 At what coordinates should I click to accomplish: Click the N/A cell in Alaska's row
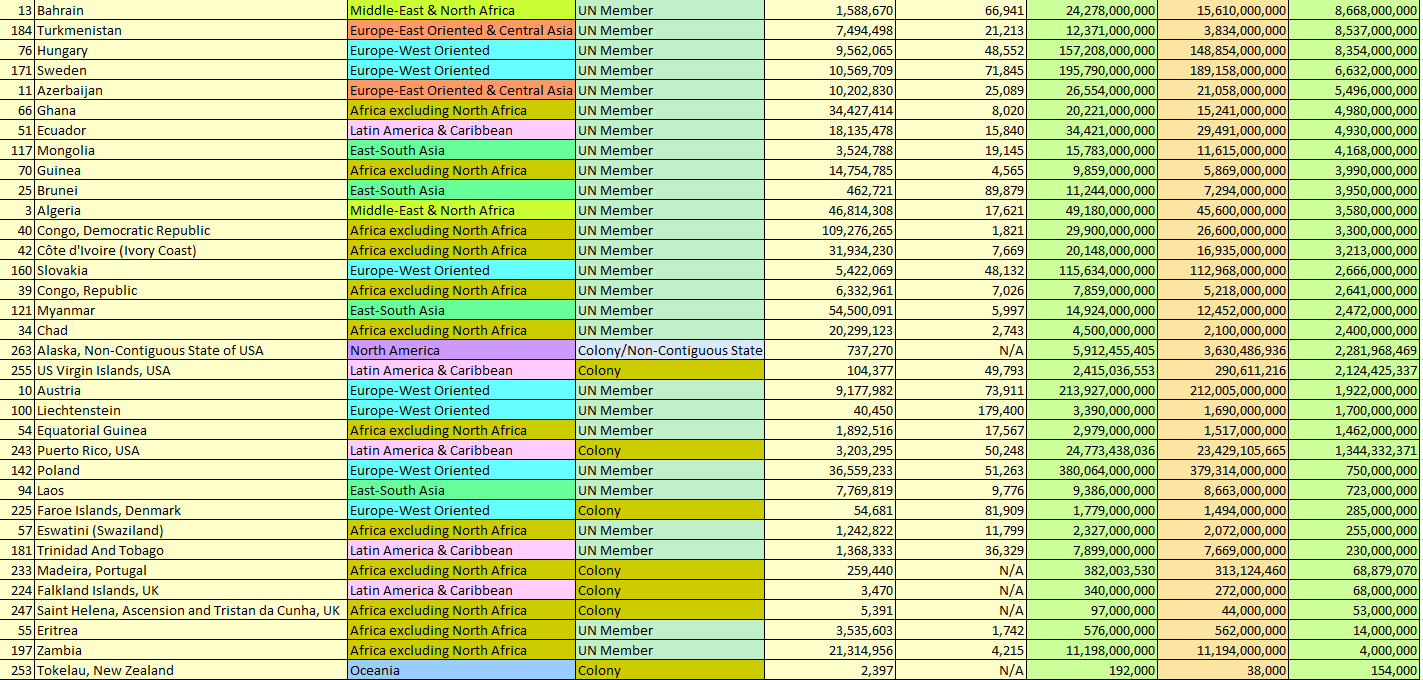(x=962, y=350)
